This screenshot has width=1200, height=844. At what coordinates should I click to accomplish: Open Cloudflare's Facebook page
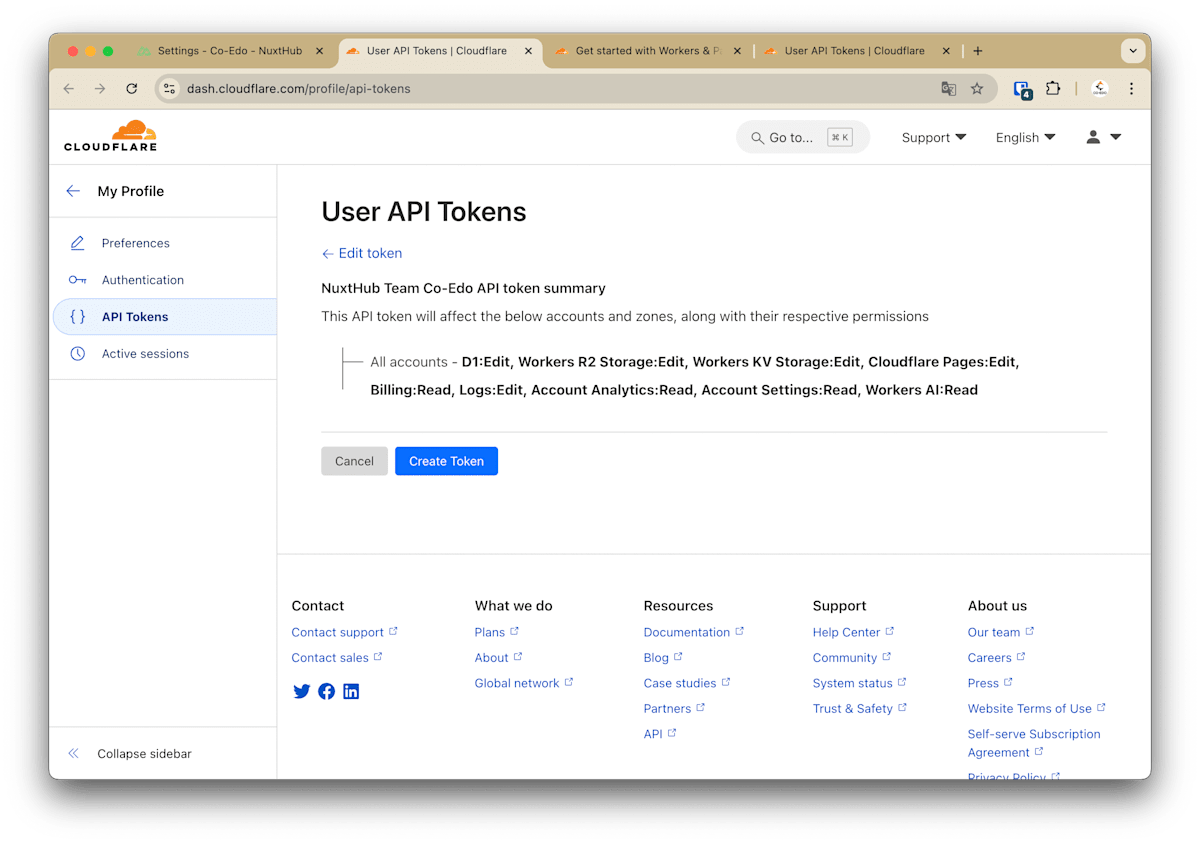tap(326, 691)
